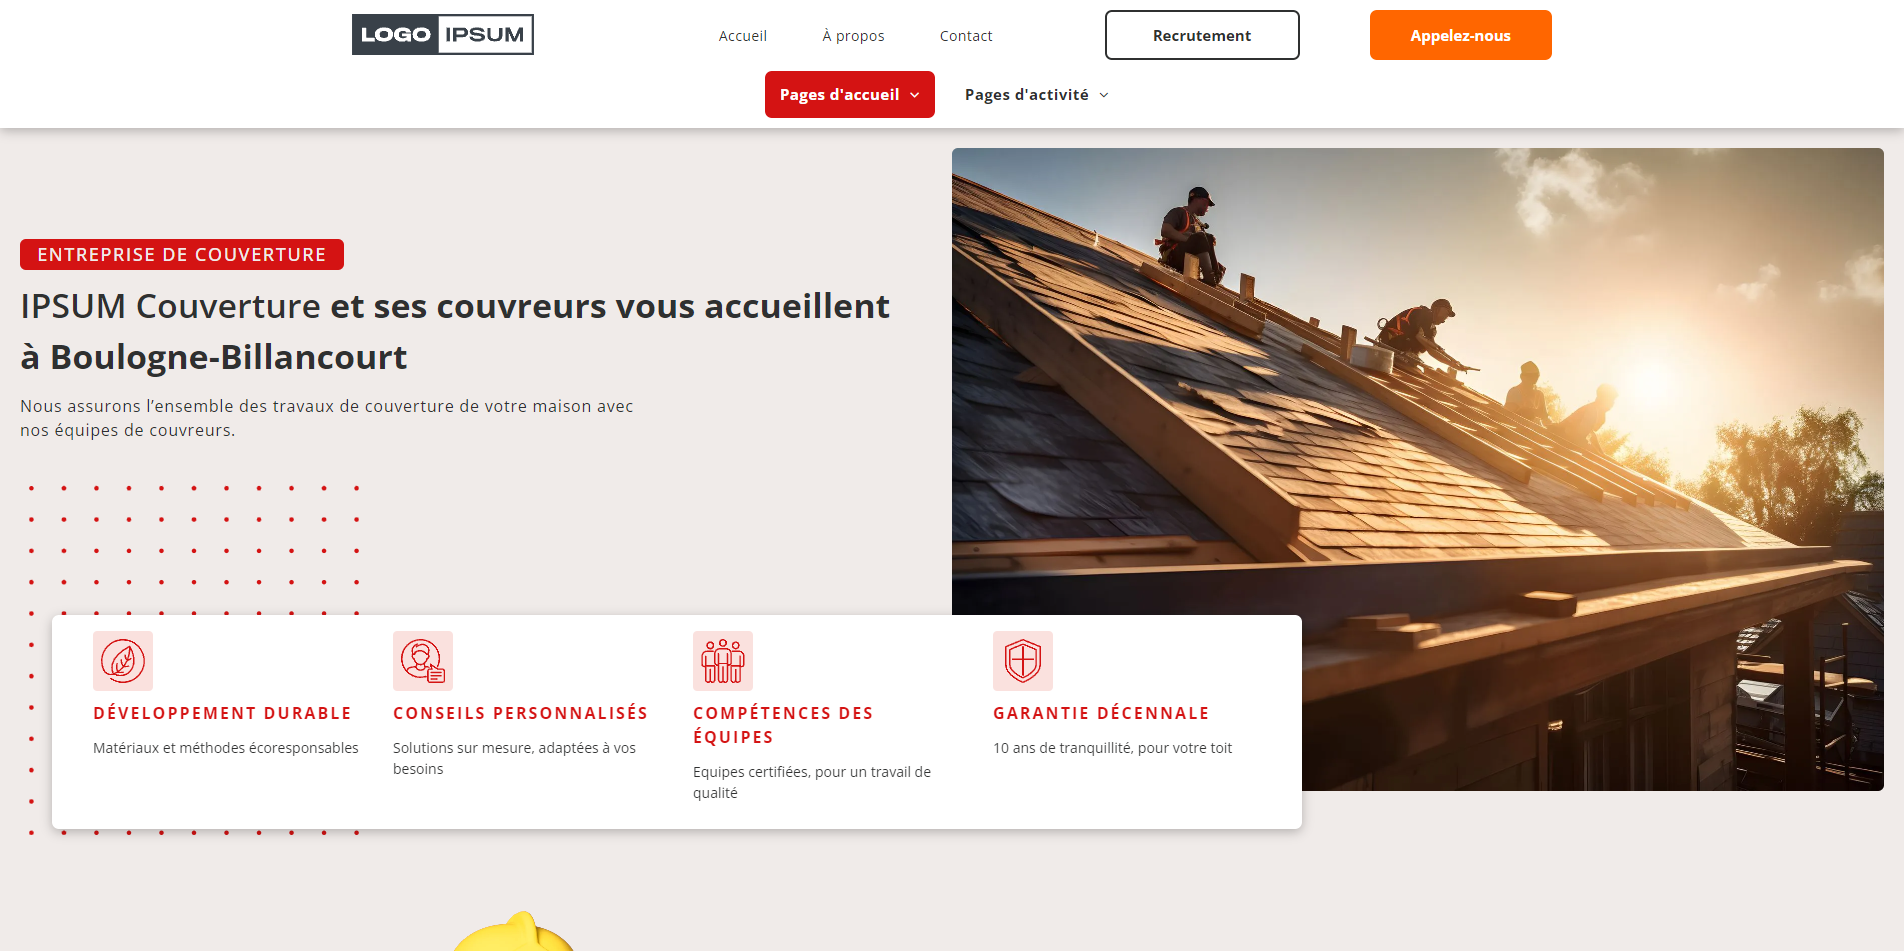Click the Conseils personnalisés advisor icon
Image resolution: width=1904 pixels, height=951 pixels.
coord(423,661)
